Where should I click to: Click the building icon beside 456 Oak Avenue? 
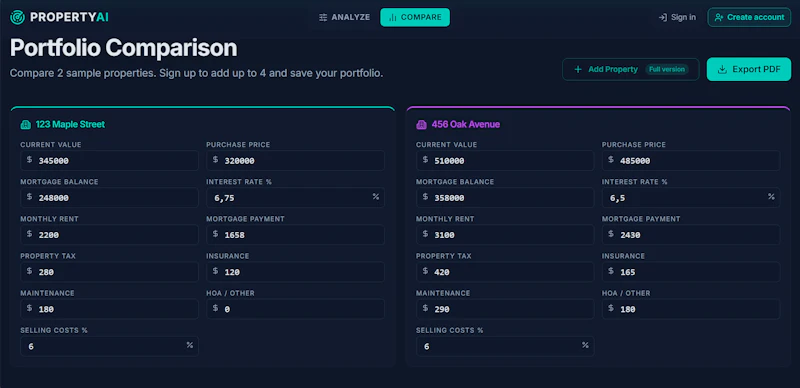coord(421,125)
